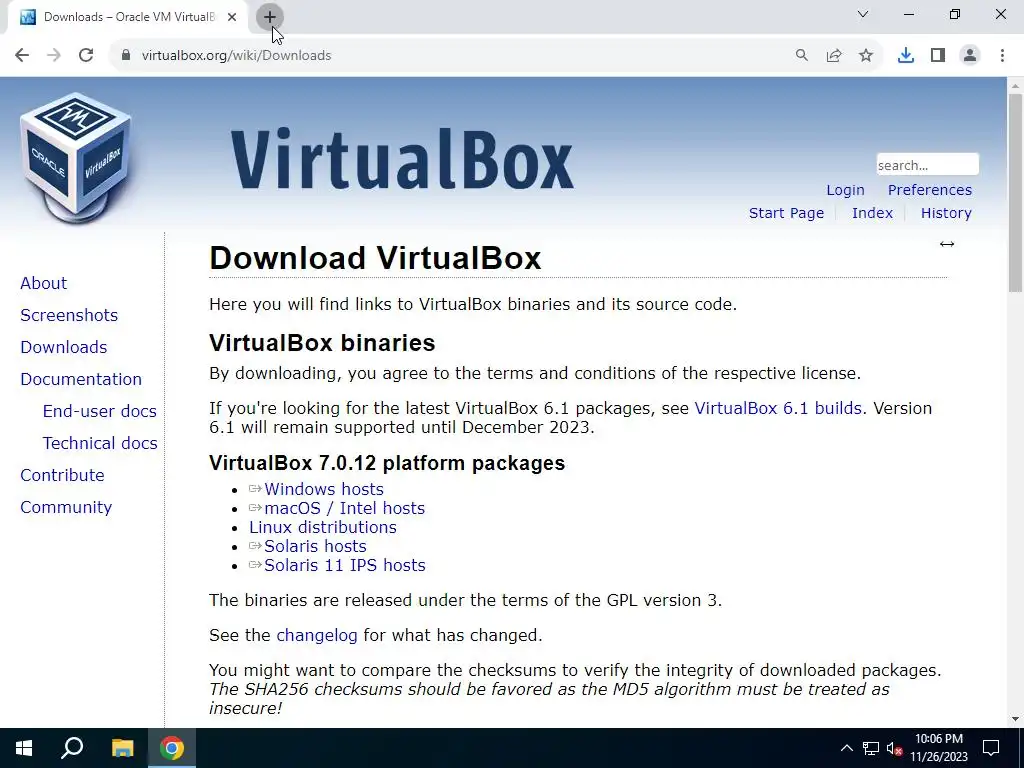
Task: Reload the page with the refresh icon
Action: (x=86, y=56)
